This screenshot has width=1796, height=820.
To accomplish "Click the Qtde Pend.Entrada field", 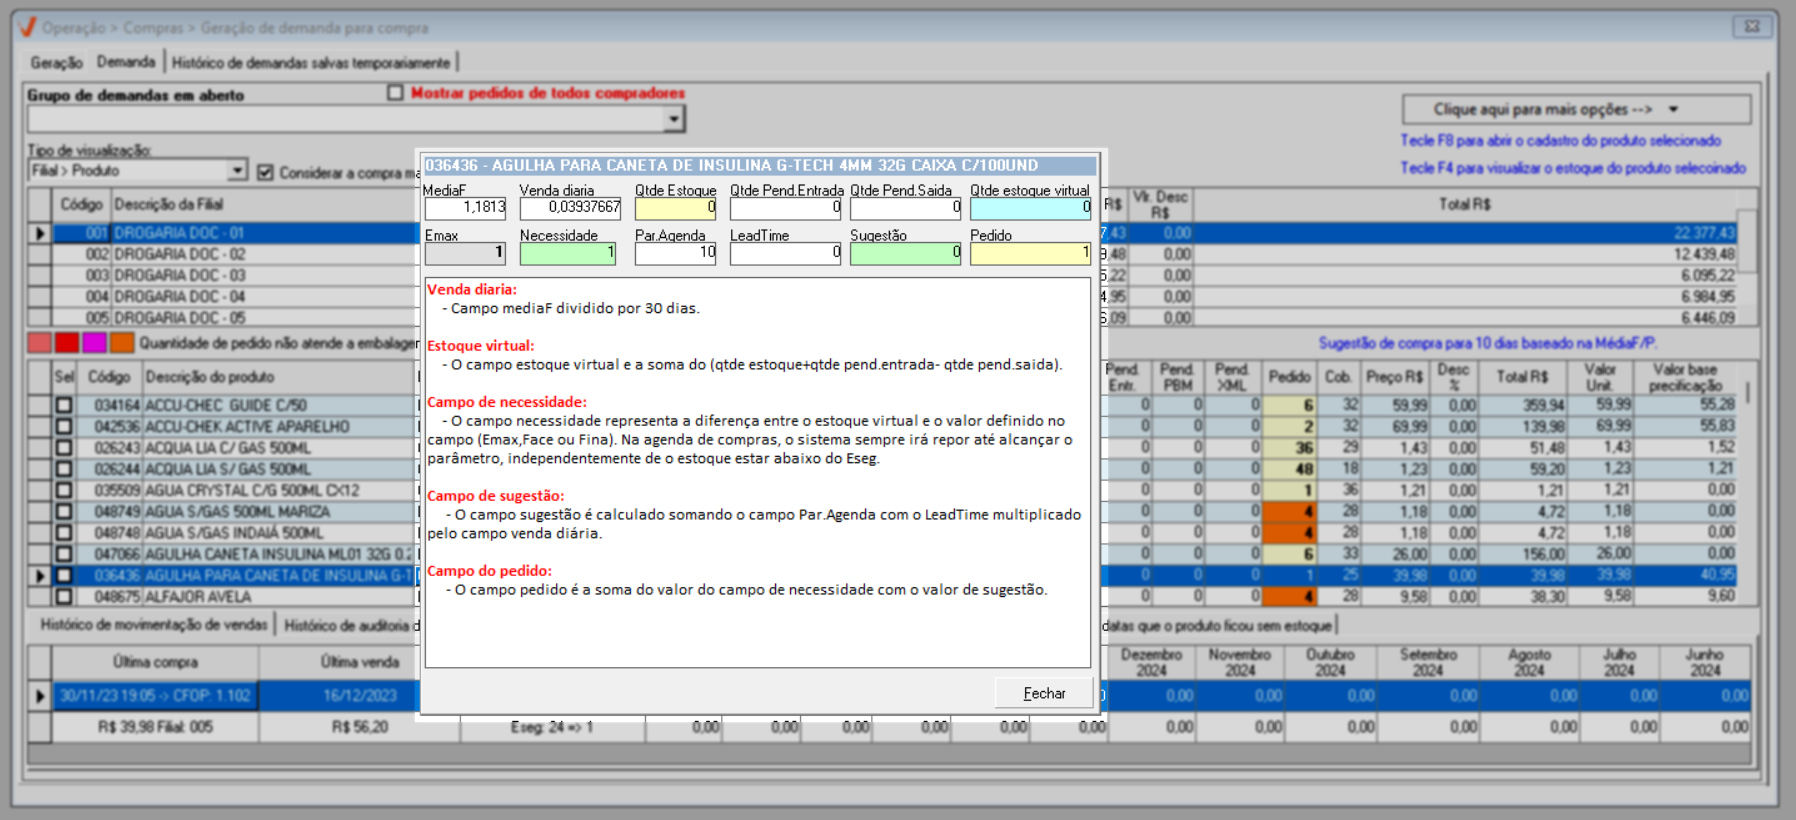I will tap(786, 208).
